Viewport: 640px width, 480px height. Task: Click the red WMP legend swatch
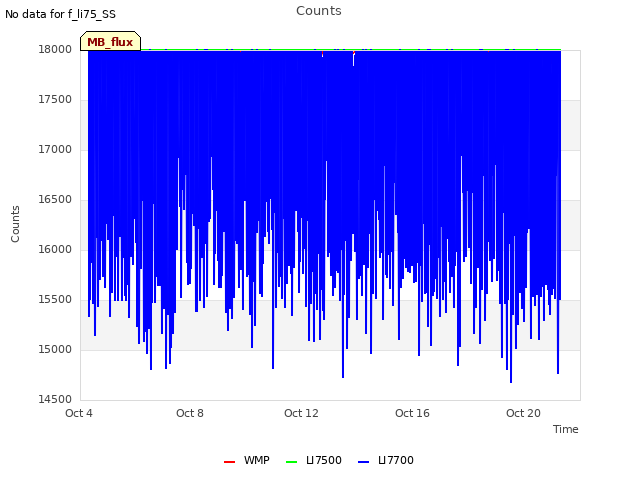click(229, 462)
